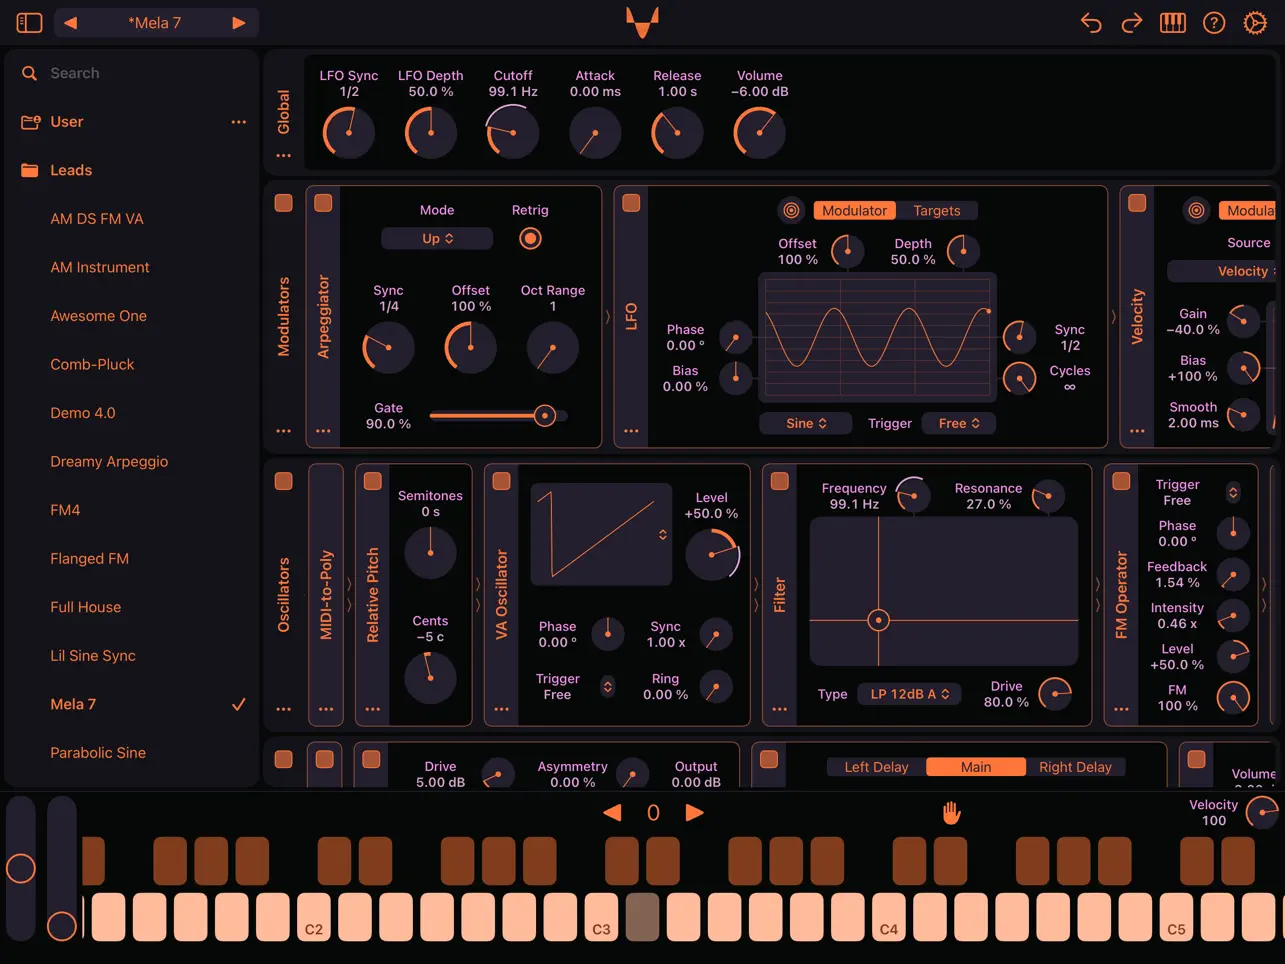
Task: Click LFO modulator target icon
Action: tap(791, 210)
